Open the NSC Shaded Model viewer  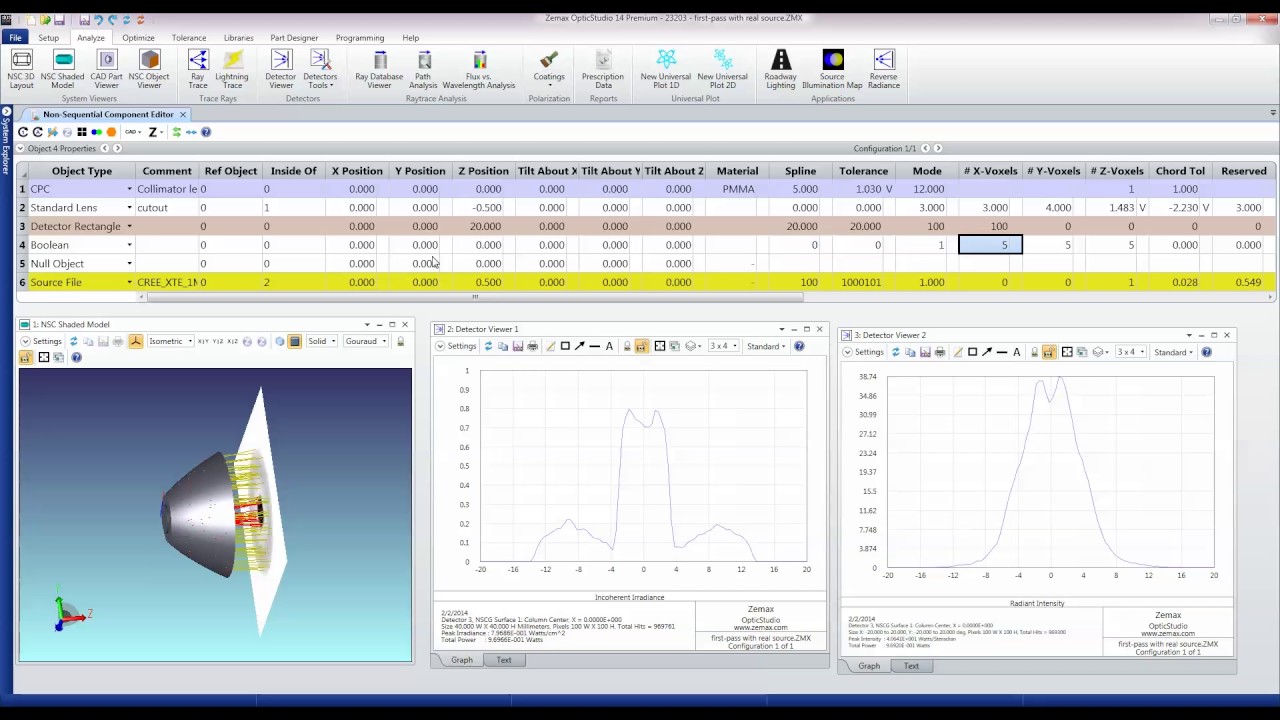[x=62, y=69]
